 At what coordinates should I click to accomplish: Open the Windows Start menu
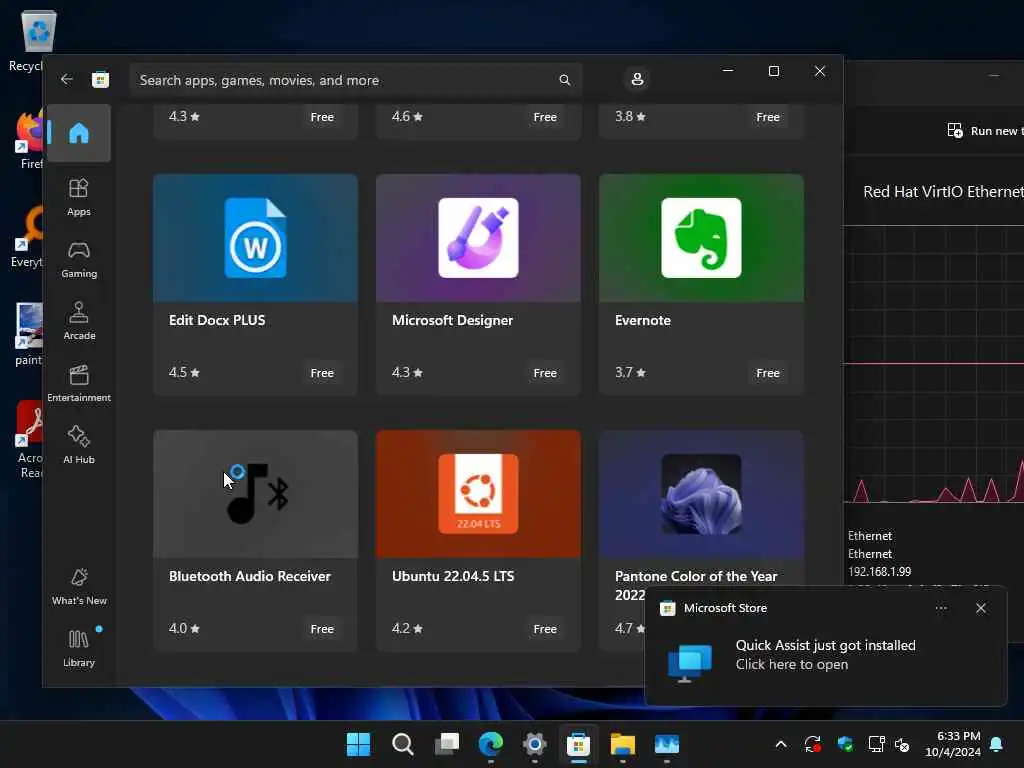(358, 744)
